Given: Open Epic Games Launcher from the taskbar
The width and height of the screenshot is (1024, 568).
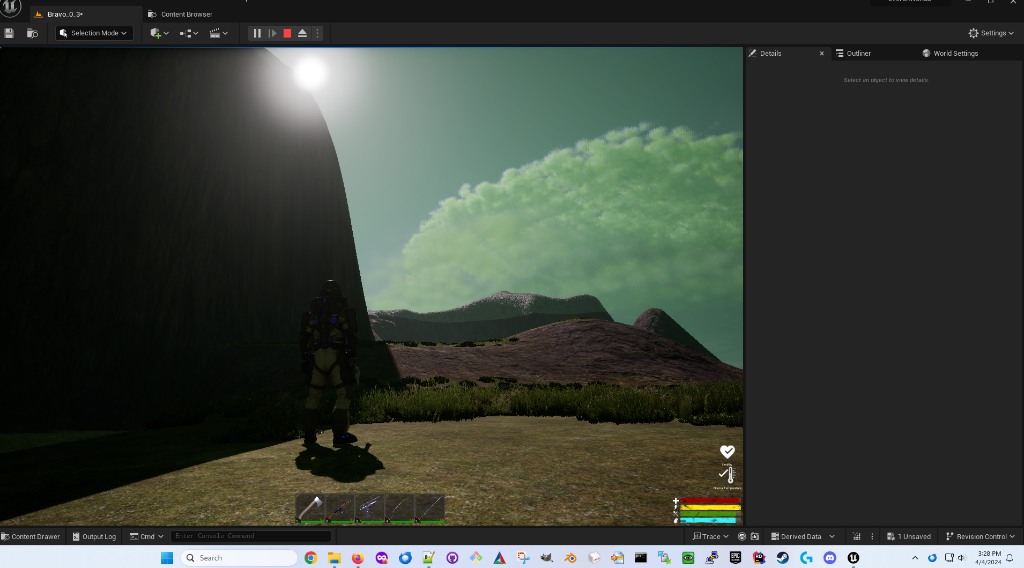Looking at the screenshot, I should pos(735,558).
